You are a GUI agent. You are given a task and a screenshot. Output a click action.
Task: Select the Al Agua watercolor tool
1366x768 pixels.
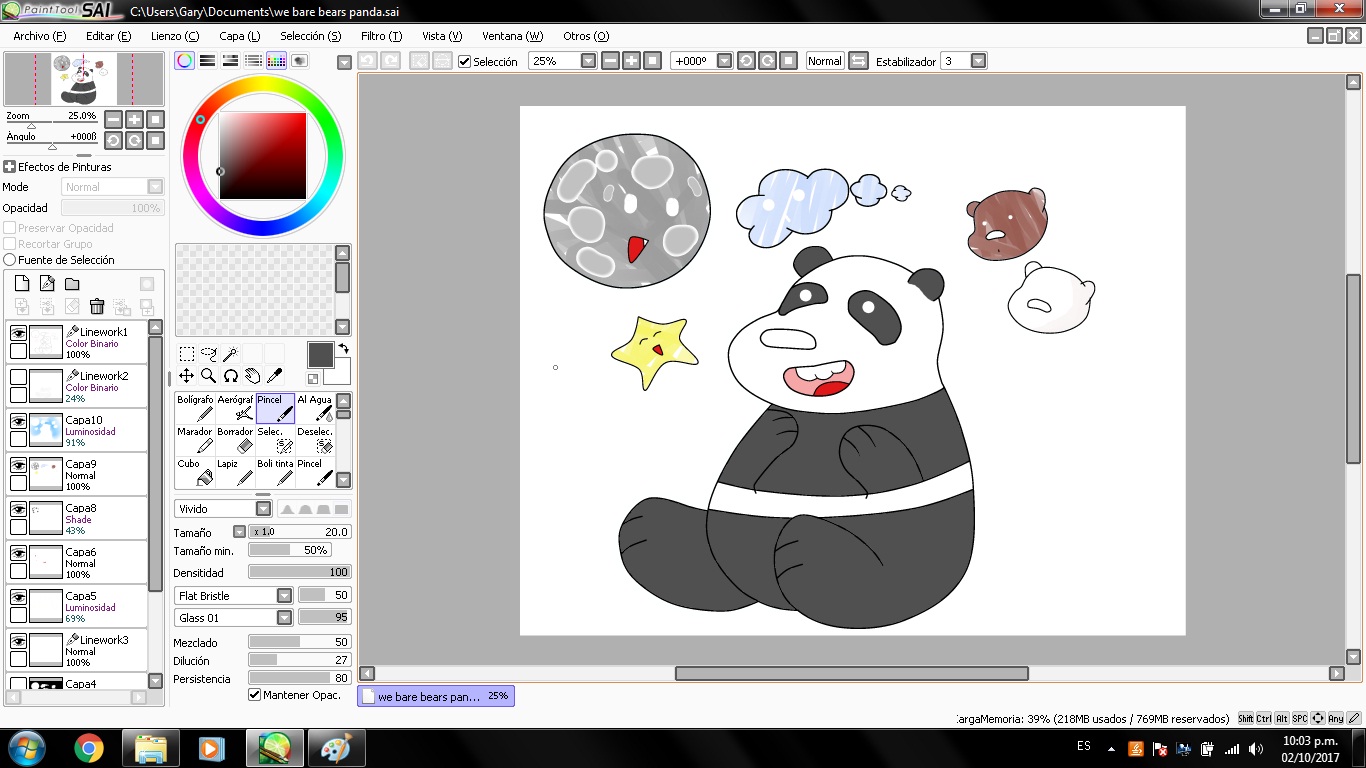(x=315, y=408)
